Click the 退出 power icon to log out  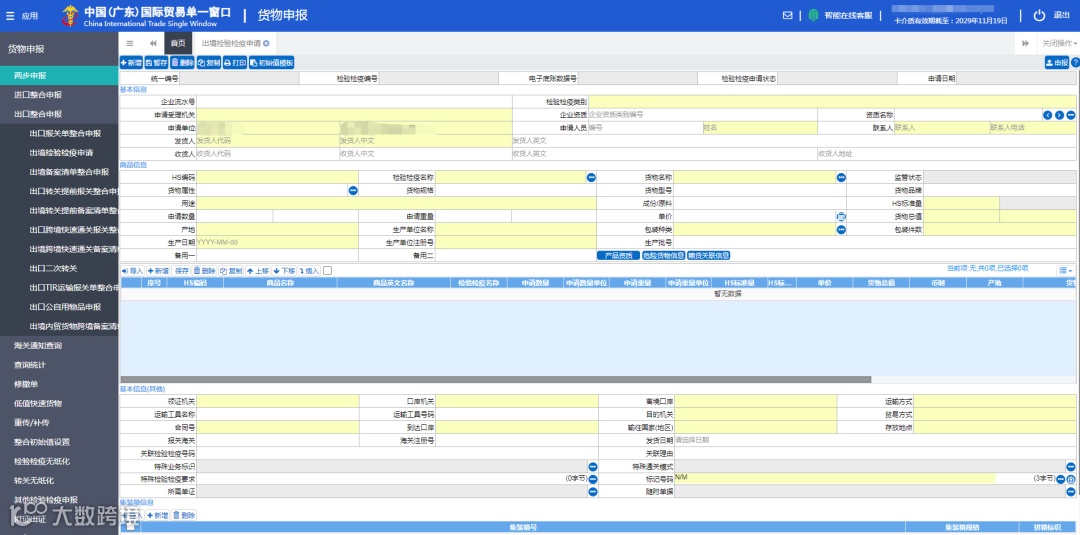tap(1039, 15)
